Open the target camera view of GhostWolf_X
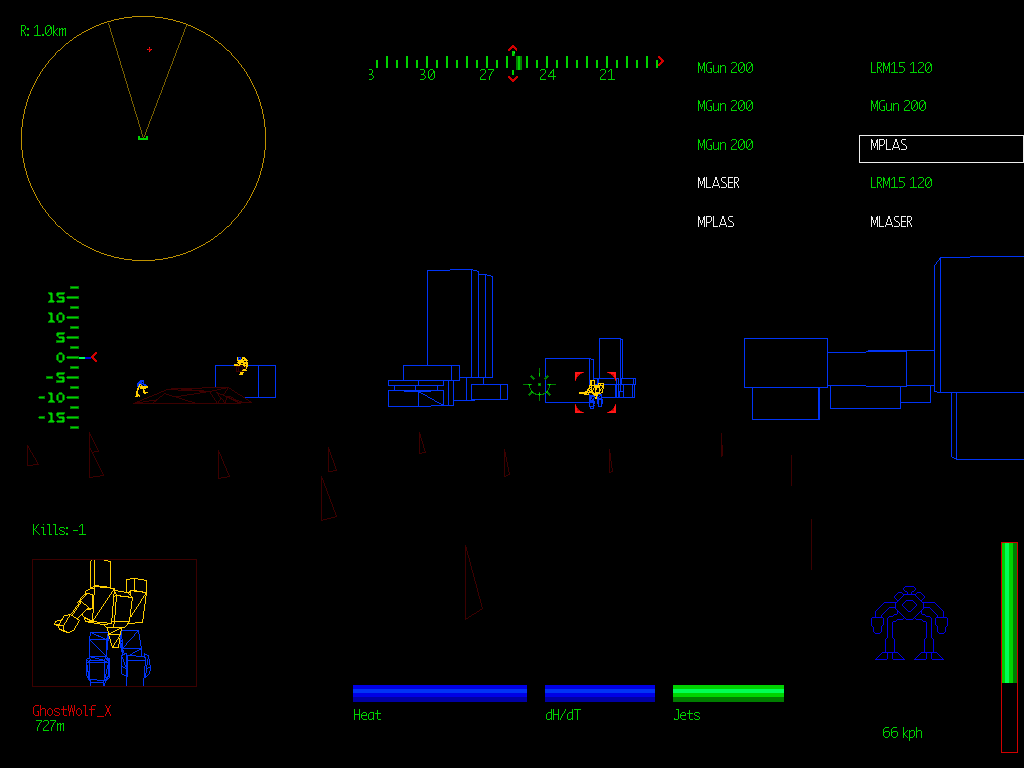Viewport: 1024px width, 768px height. (x=114, y=622)
